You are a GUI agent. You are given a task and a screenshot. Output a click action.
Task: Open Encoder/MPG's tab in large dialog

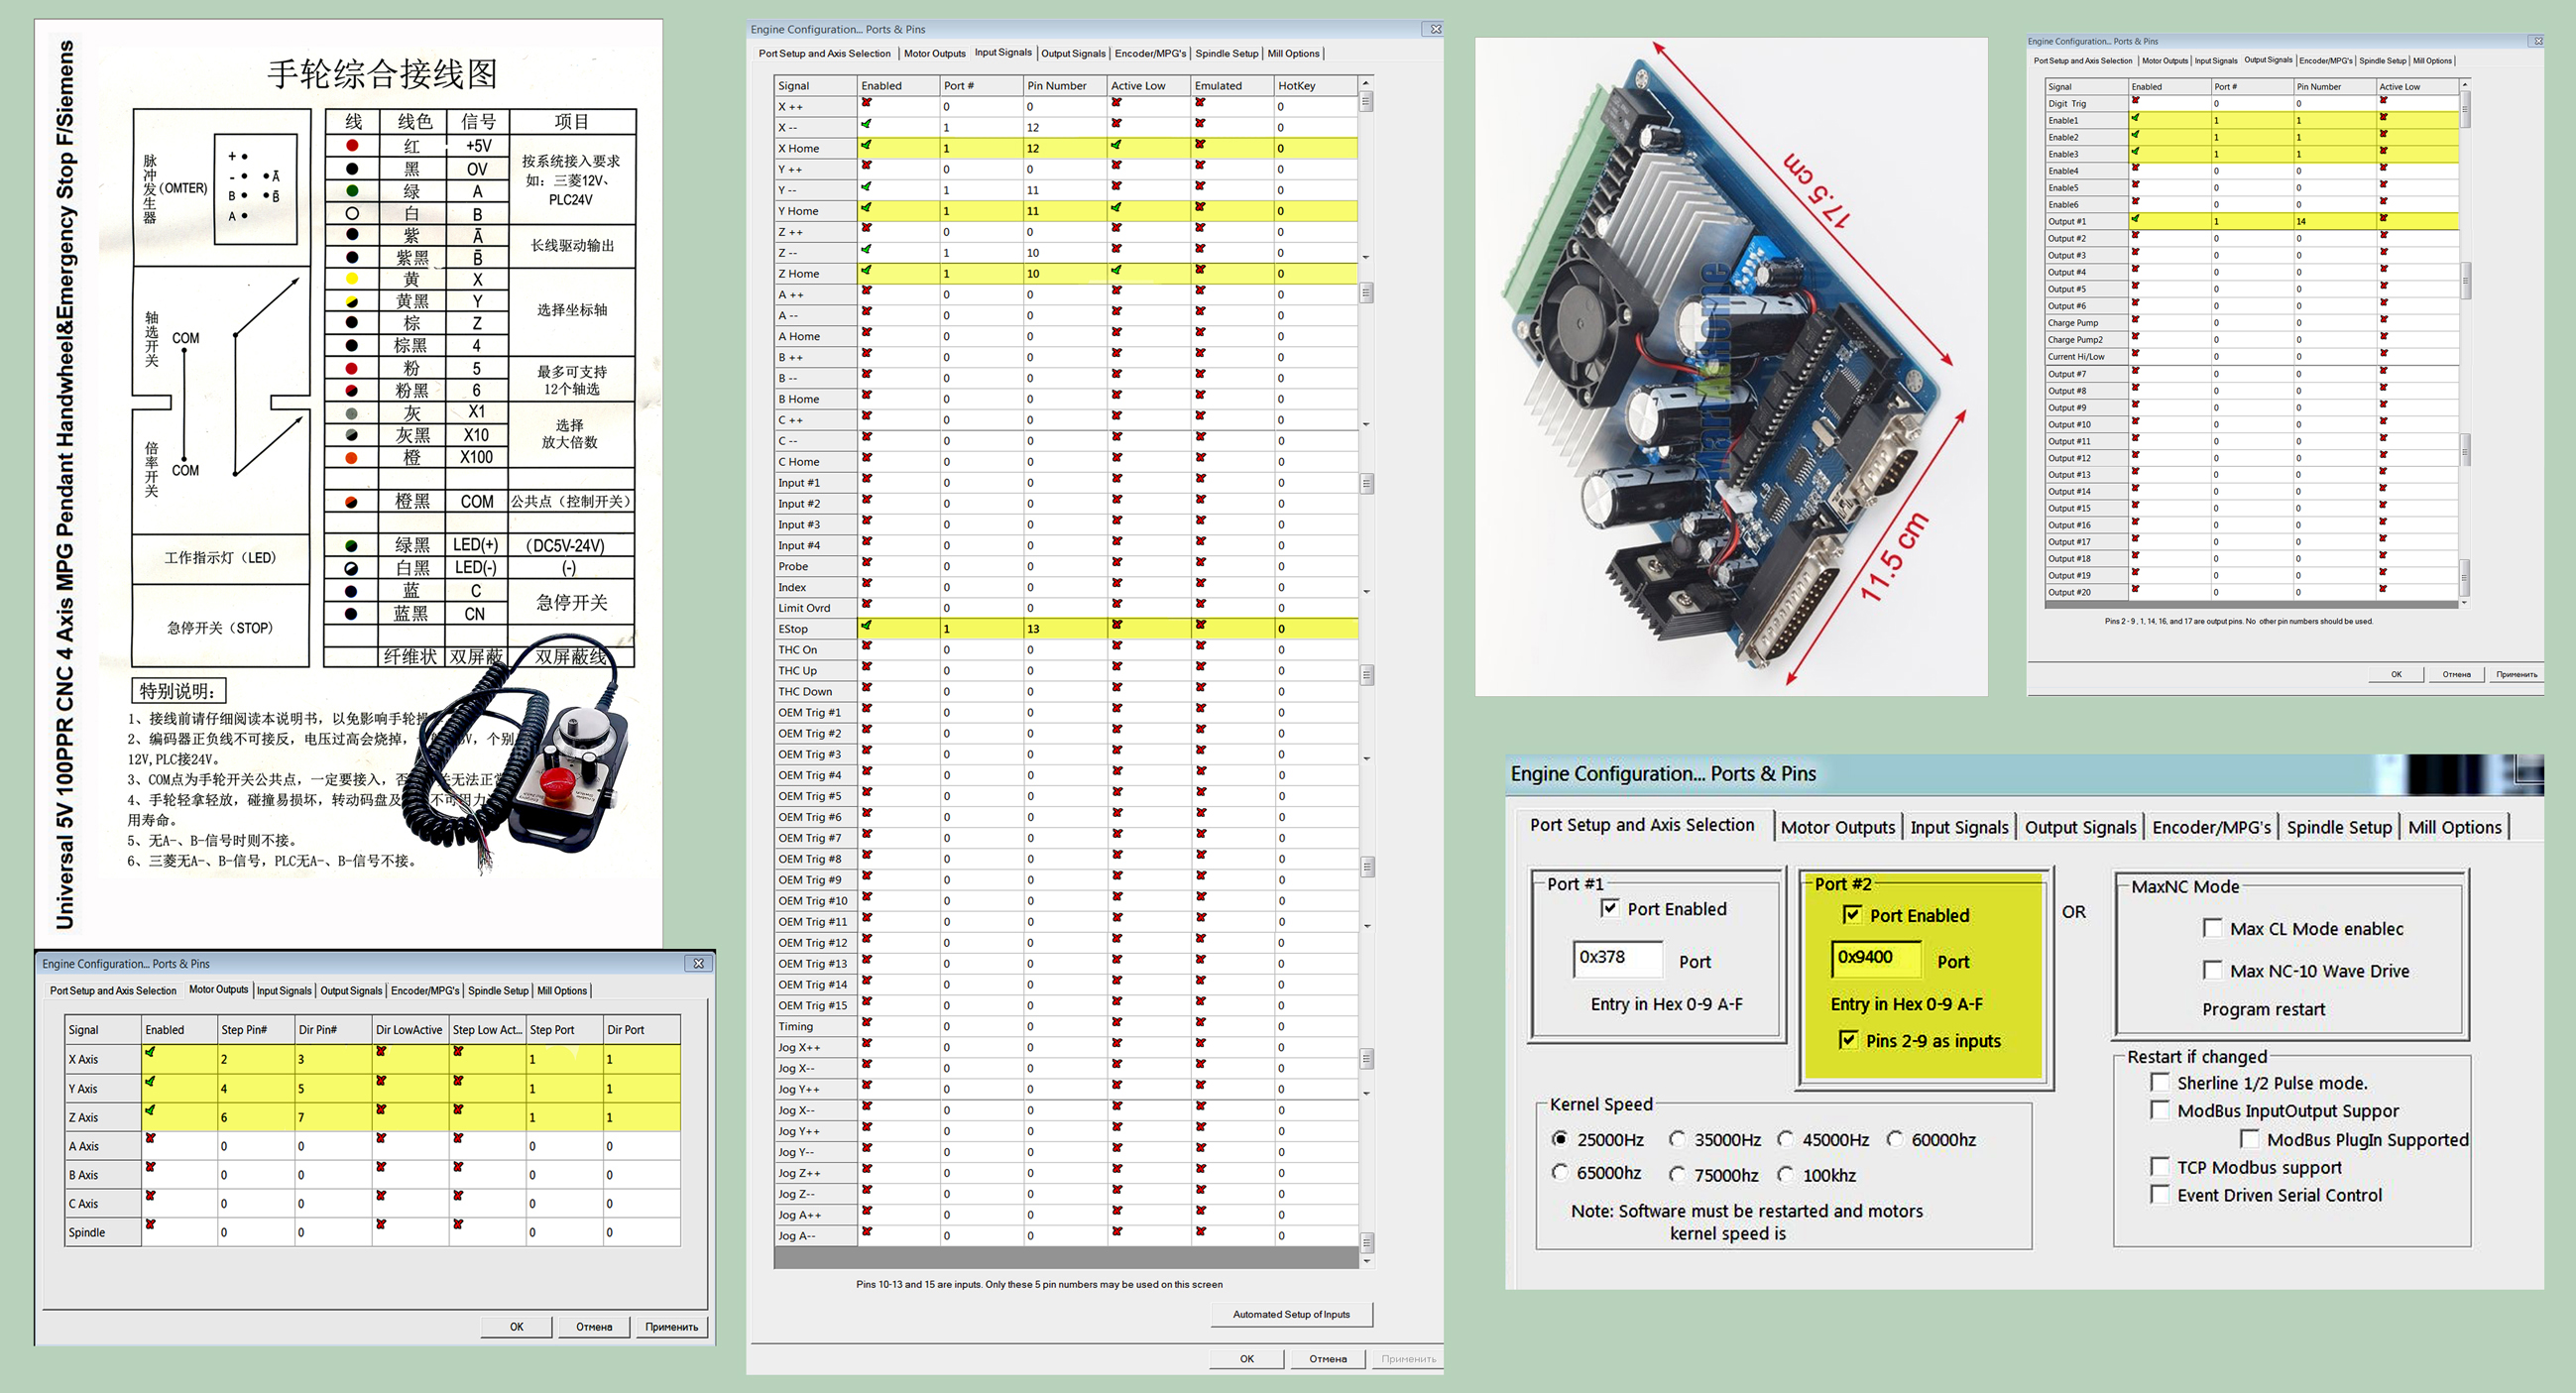(2211, 827)
